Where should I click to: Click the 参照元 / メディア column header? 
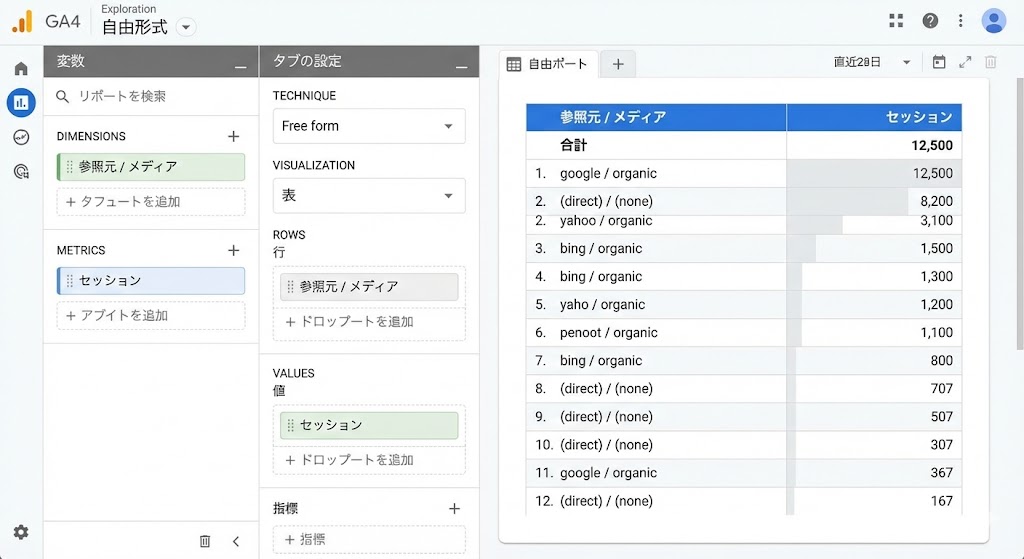pyautogui.click(x=656, y=117)
